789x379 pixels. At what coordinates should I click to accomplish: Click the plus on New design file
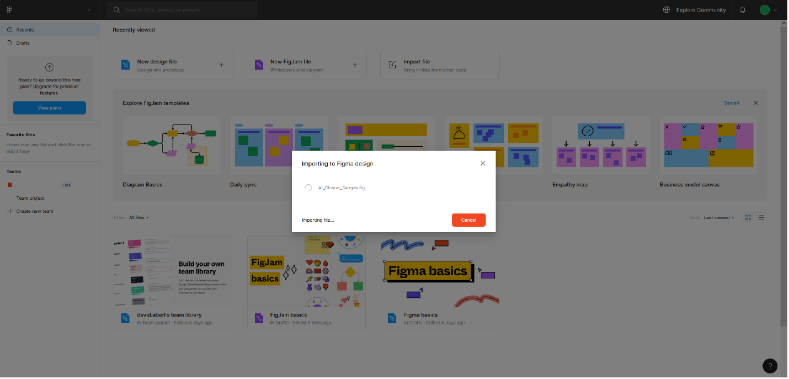tap(222, 64)
